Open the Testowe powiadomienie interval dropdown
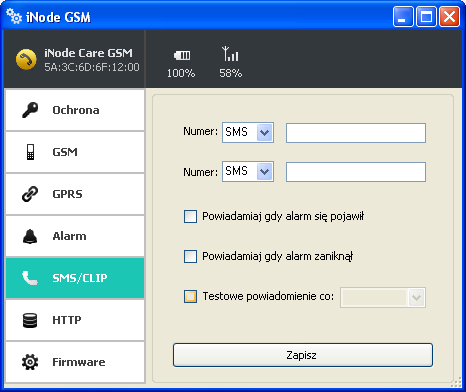Viewport: 466px width, 392px height. click(383, 297)
